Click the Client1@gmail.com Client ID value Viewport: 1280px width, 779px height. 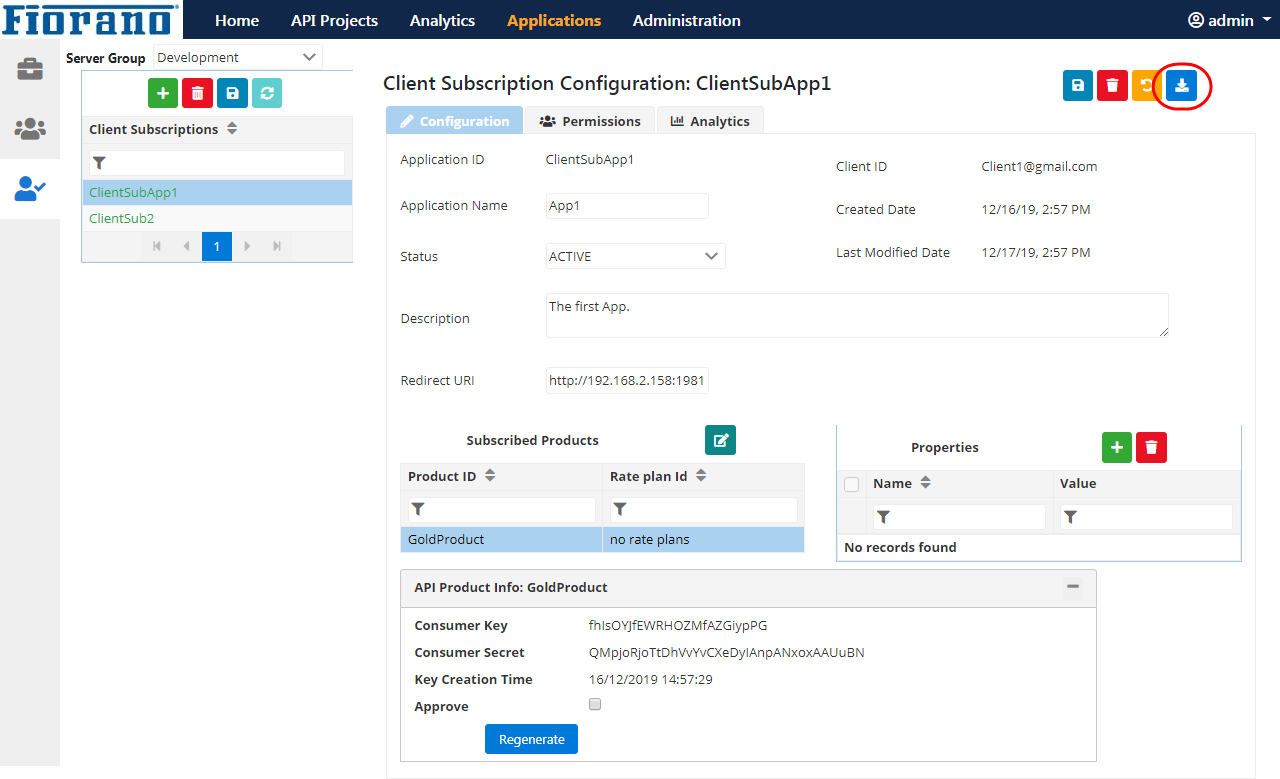click(1039, 167)
